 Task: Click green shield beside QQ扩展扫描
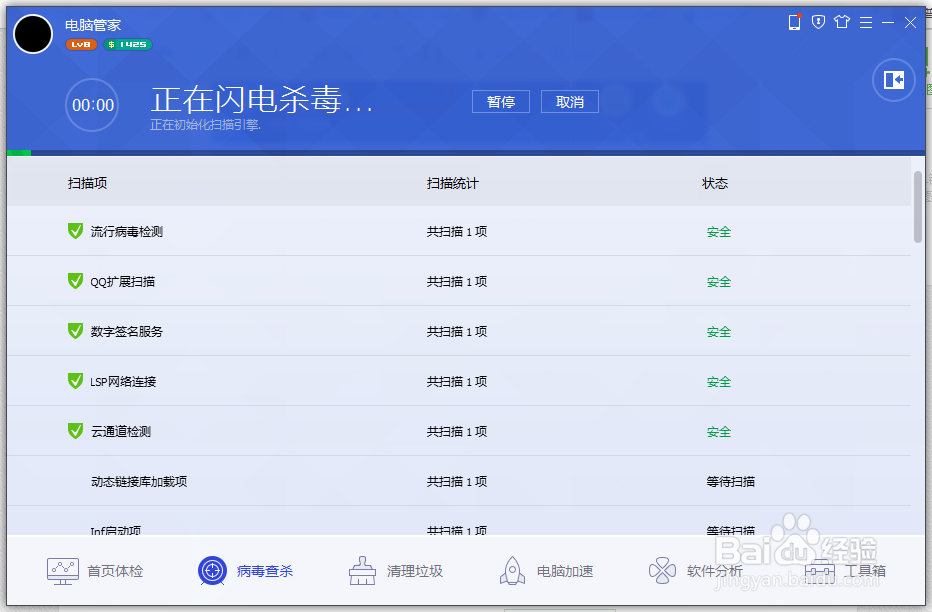coord(75,280)
